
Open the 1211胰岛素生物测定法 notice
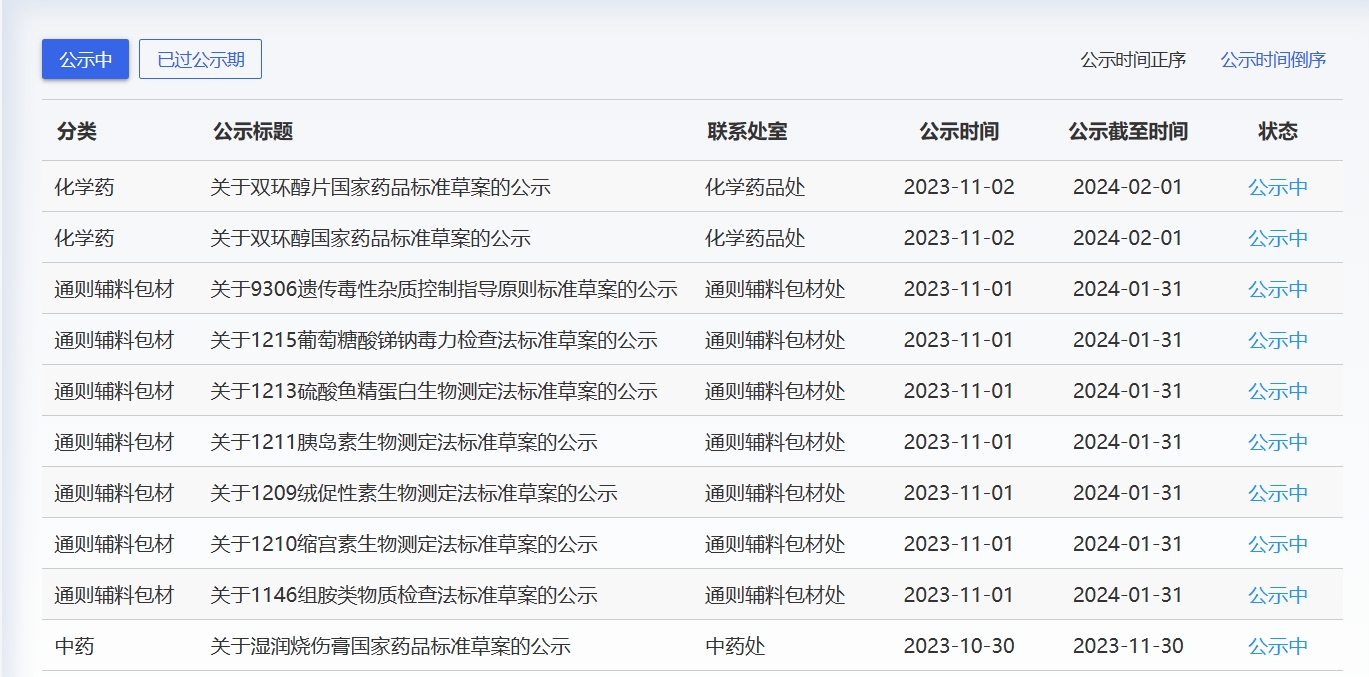pos(403,442)
